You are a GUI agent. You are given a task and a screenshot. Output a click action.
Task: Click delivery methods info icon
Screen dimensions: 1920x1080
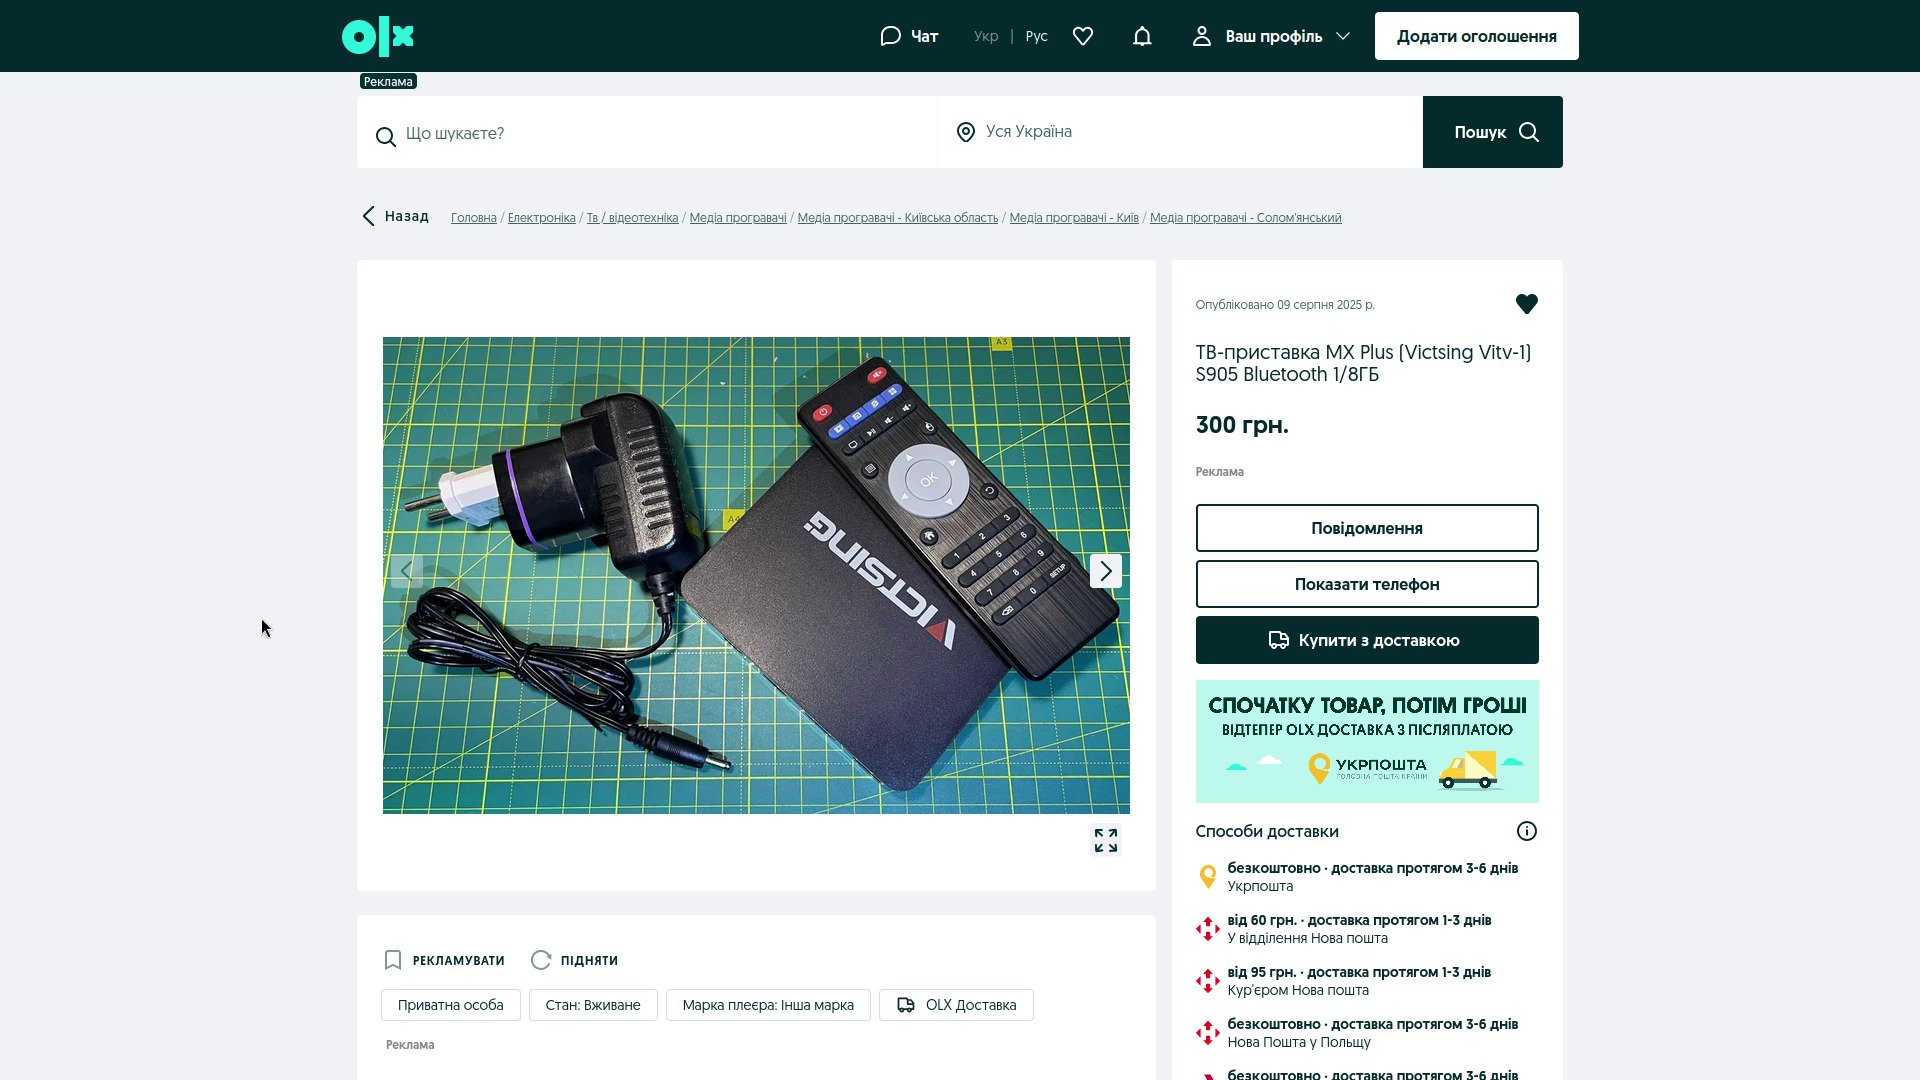click(1526, 831)
